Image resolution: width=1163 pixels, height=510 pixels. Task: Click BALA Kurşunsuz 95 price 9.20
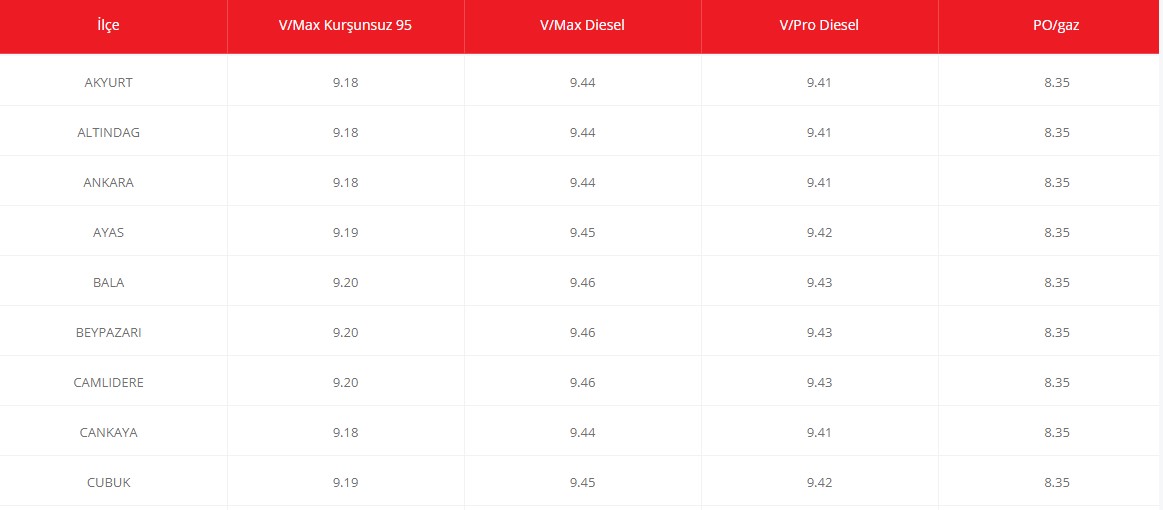[346, 282]
